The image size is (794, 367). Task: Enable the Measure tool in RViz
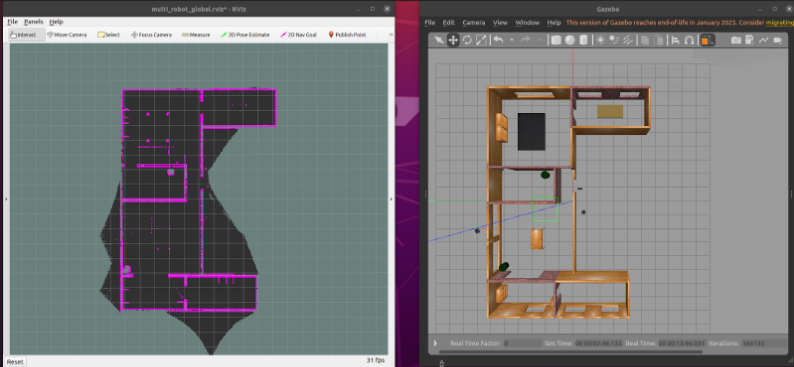[x=196, y=35]
